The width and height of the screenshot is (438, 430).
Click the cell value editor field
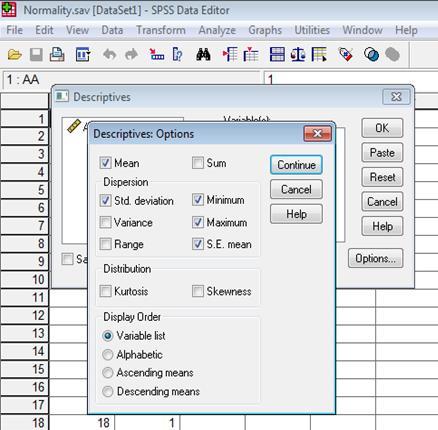pos(351,79)
